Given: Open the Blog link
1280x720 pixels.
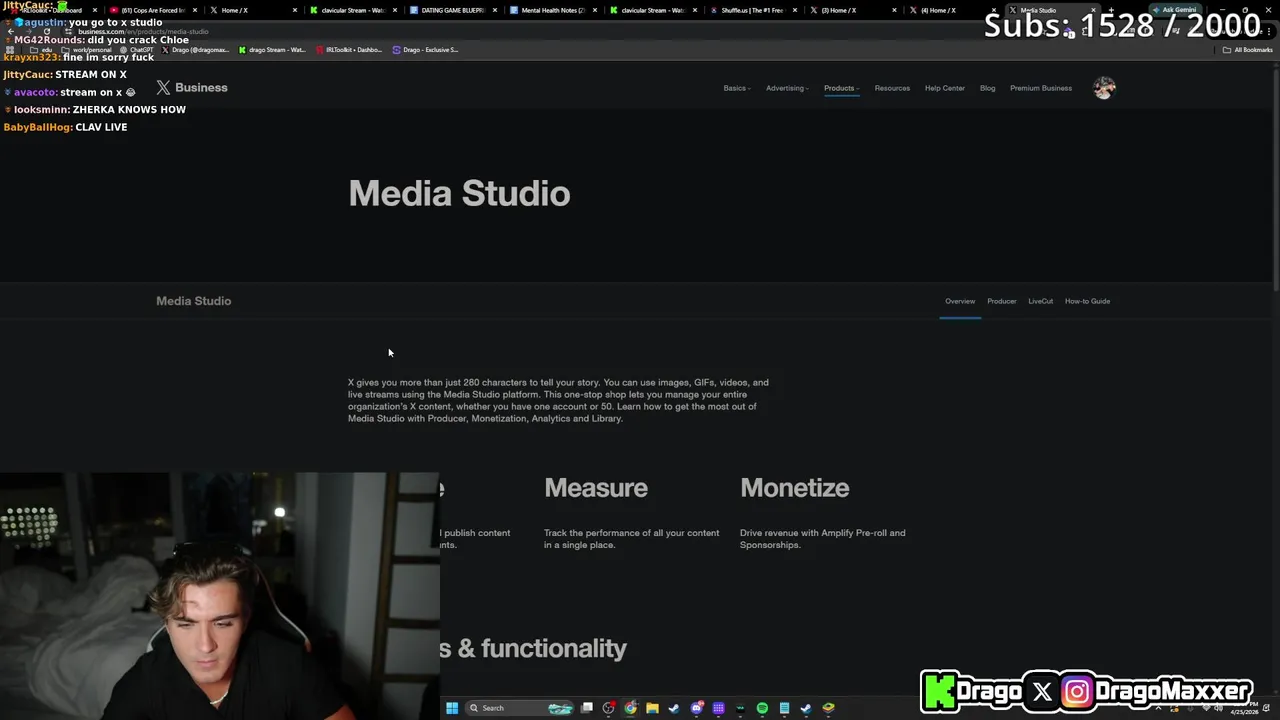Looking at the screenshot, I should (x=987, y=88).
